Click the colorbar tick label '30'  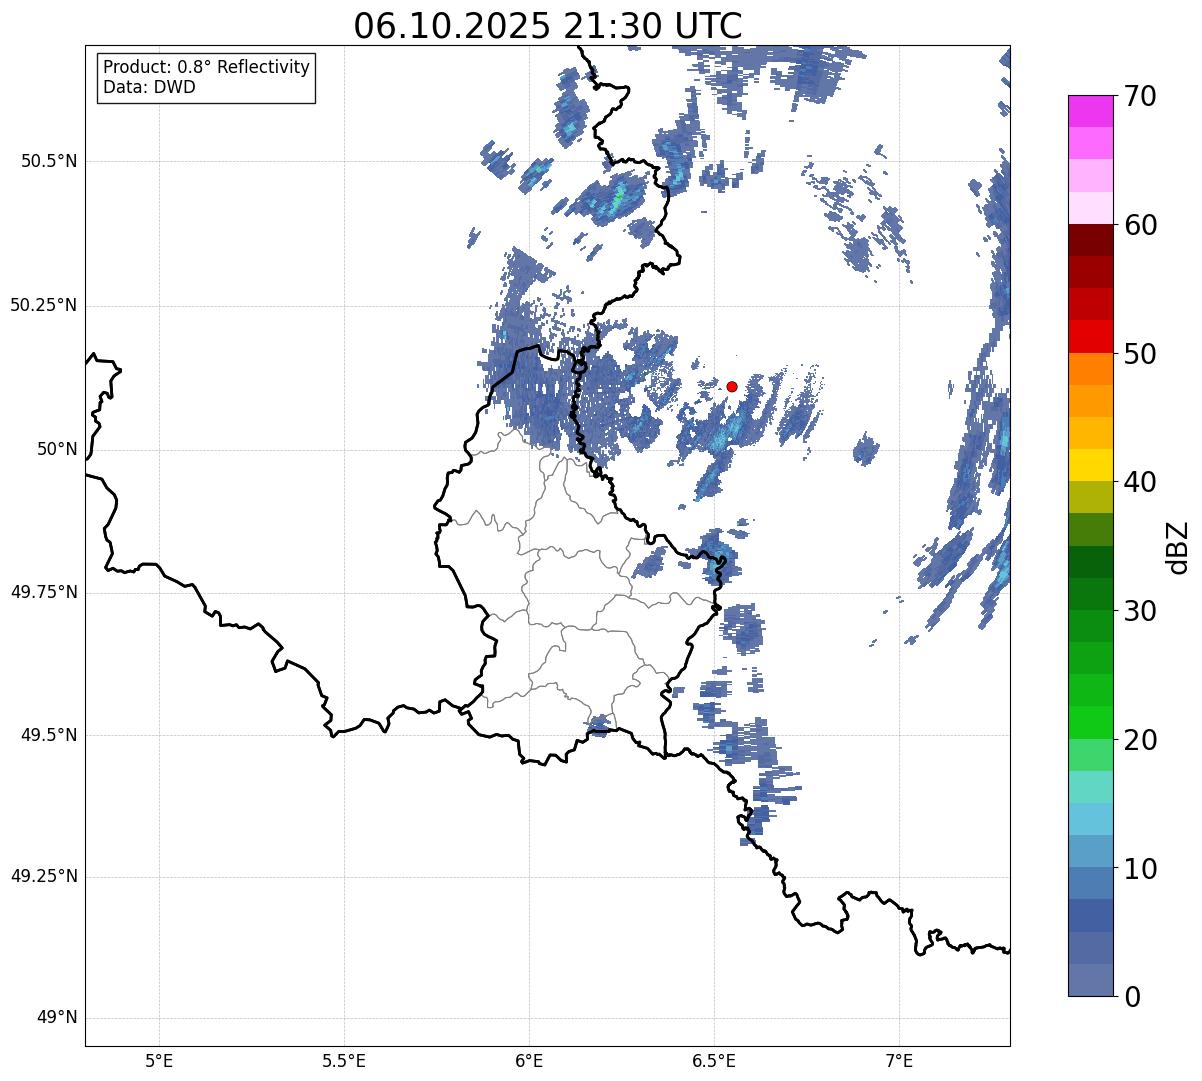tap(1140, 611)
